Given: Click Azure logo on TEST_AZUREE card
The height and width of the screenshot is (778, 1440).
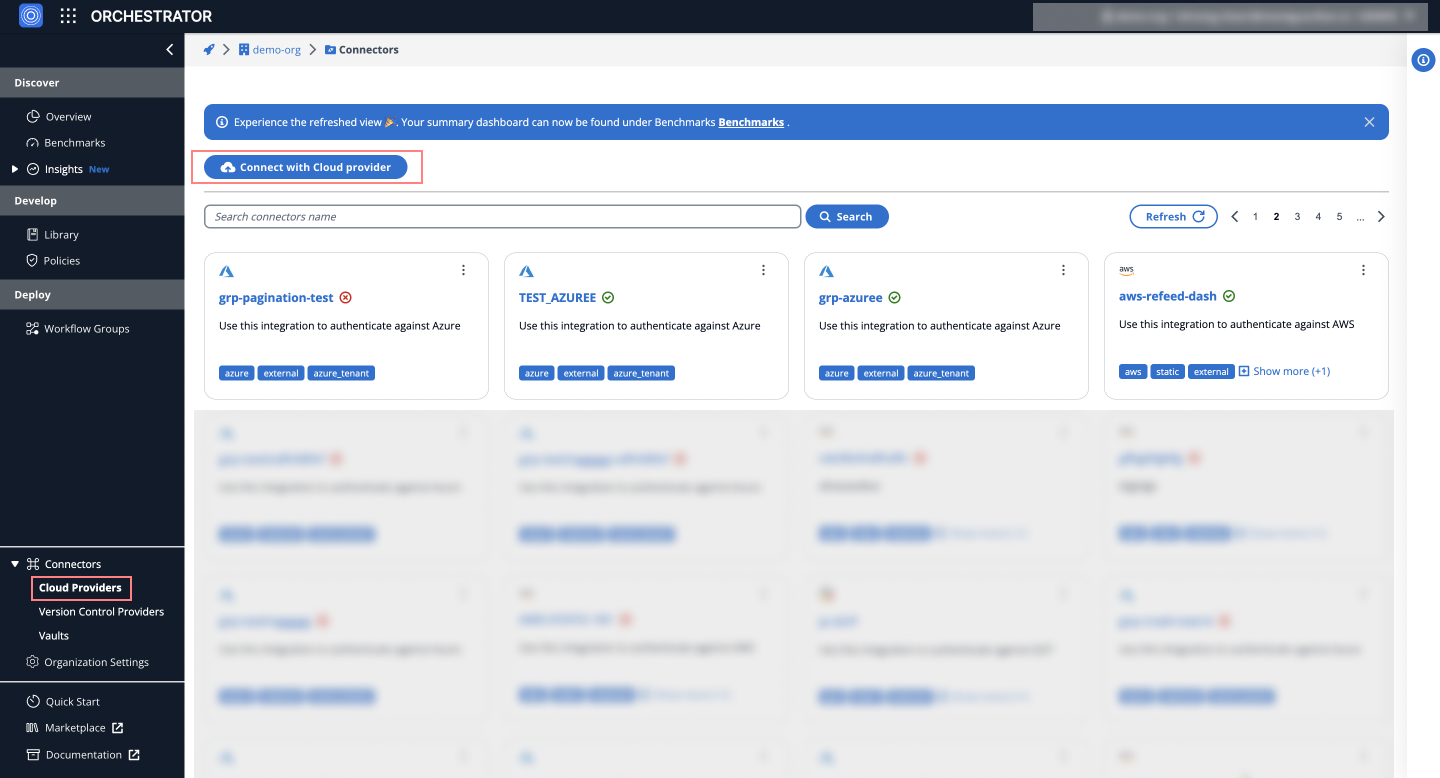Looking at the screenshot, I should 526,271.
